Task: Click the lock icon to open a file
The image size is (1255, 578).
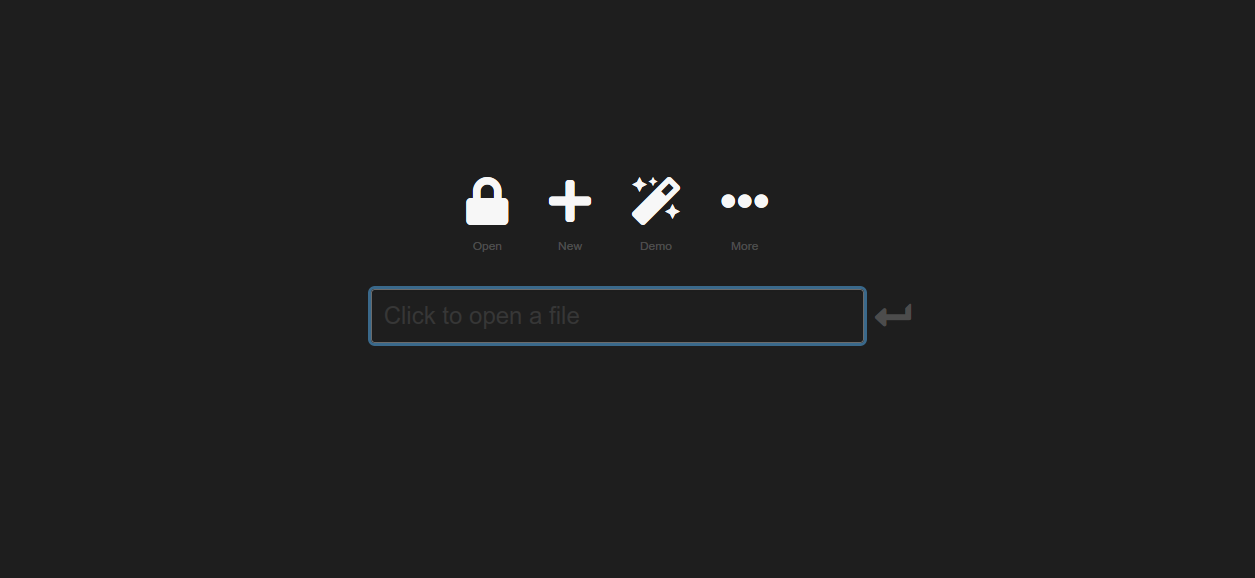Action: point(487,201)
